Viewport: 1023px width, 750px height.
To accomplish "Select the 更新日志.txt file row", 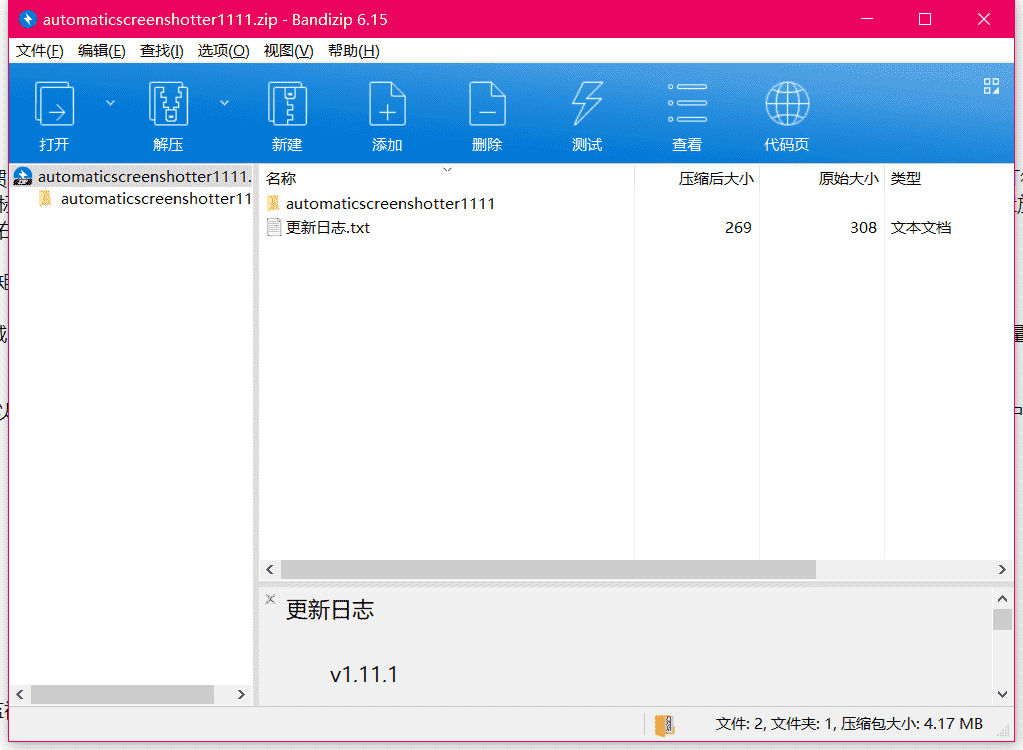I will pos(636,228).
